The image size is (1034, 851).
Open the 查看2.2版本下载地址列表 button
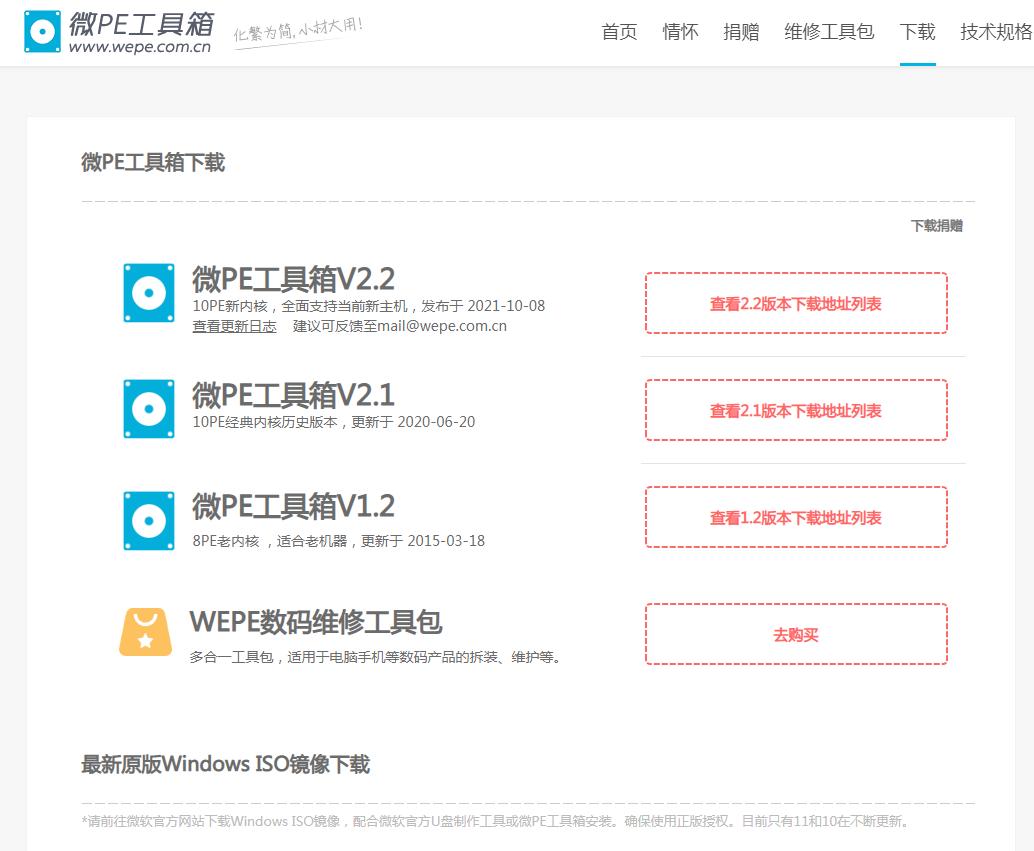coord(796,304)
